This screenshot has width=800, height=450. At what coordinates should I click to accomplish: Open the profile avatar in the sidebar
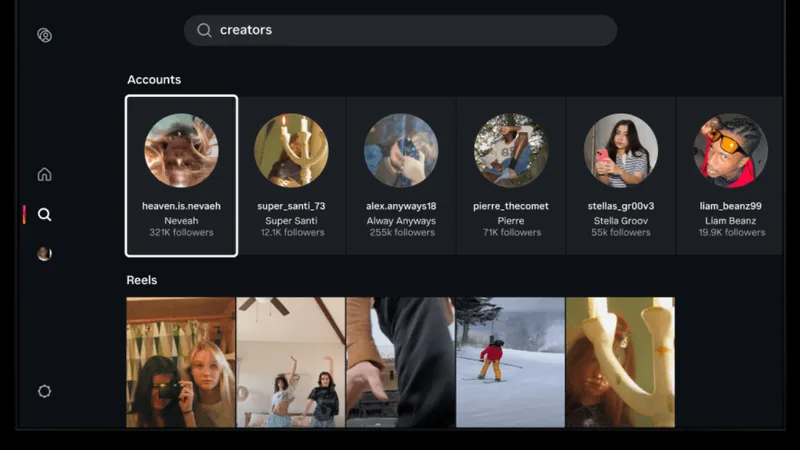[x=44, y=254]
